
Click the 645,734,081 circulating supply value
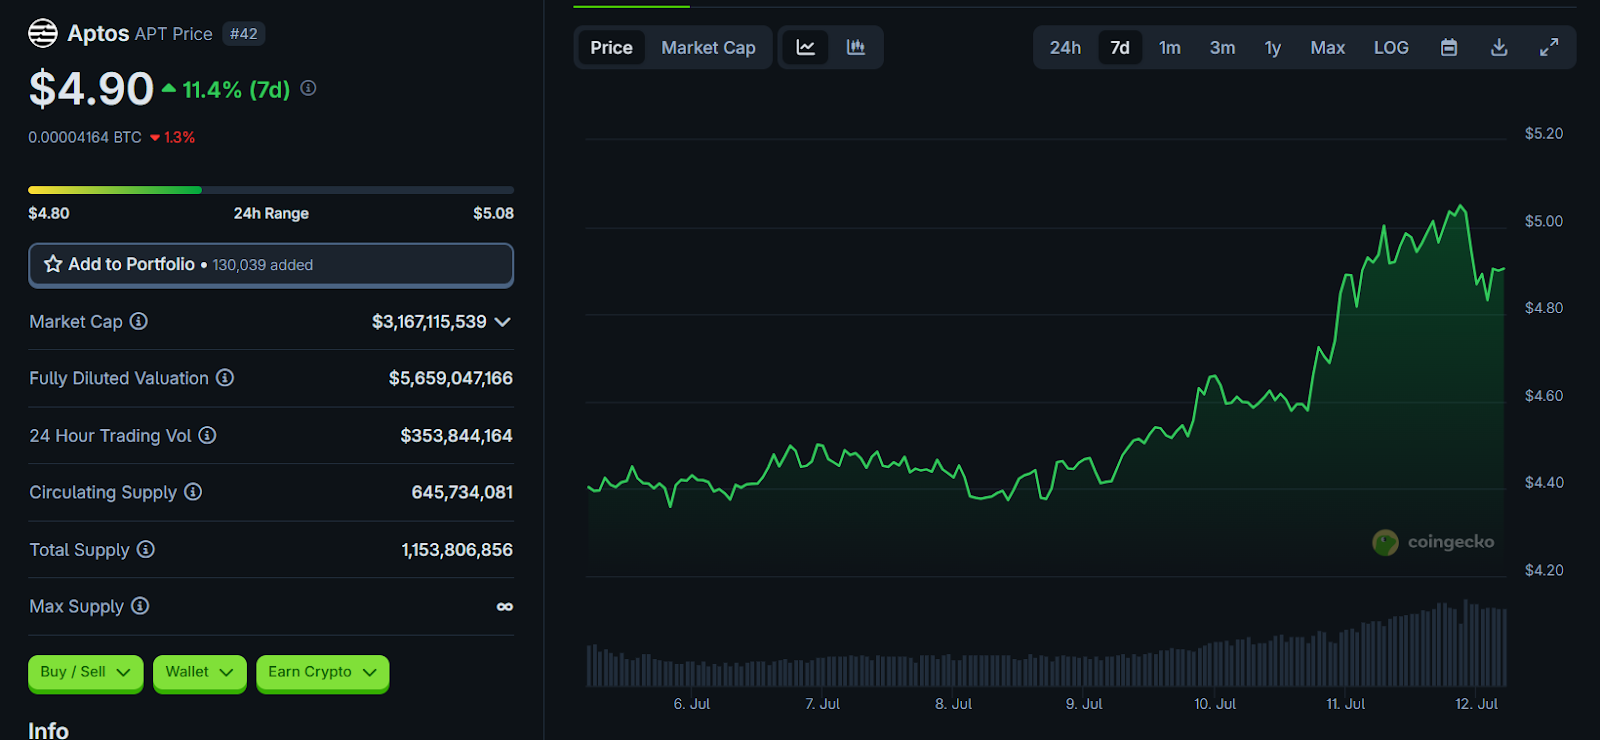point(462,492)
